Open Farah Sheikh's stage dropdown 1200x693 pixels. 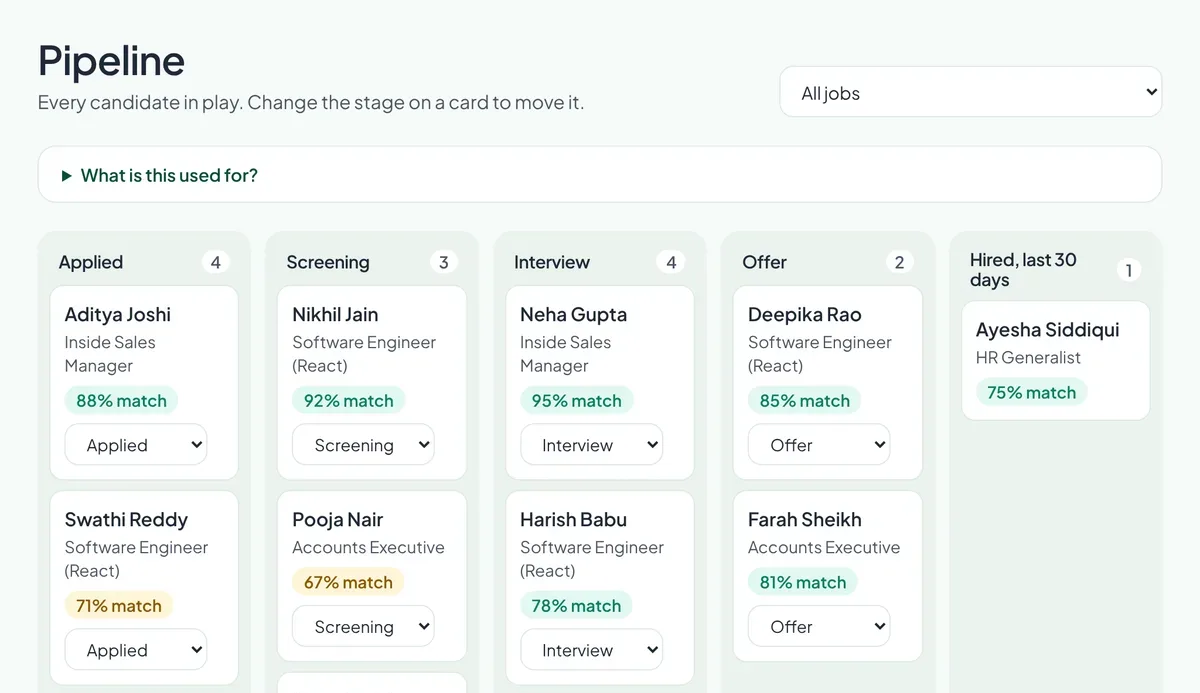pos(819,627)
